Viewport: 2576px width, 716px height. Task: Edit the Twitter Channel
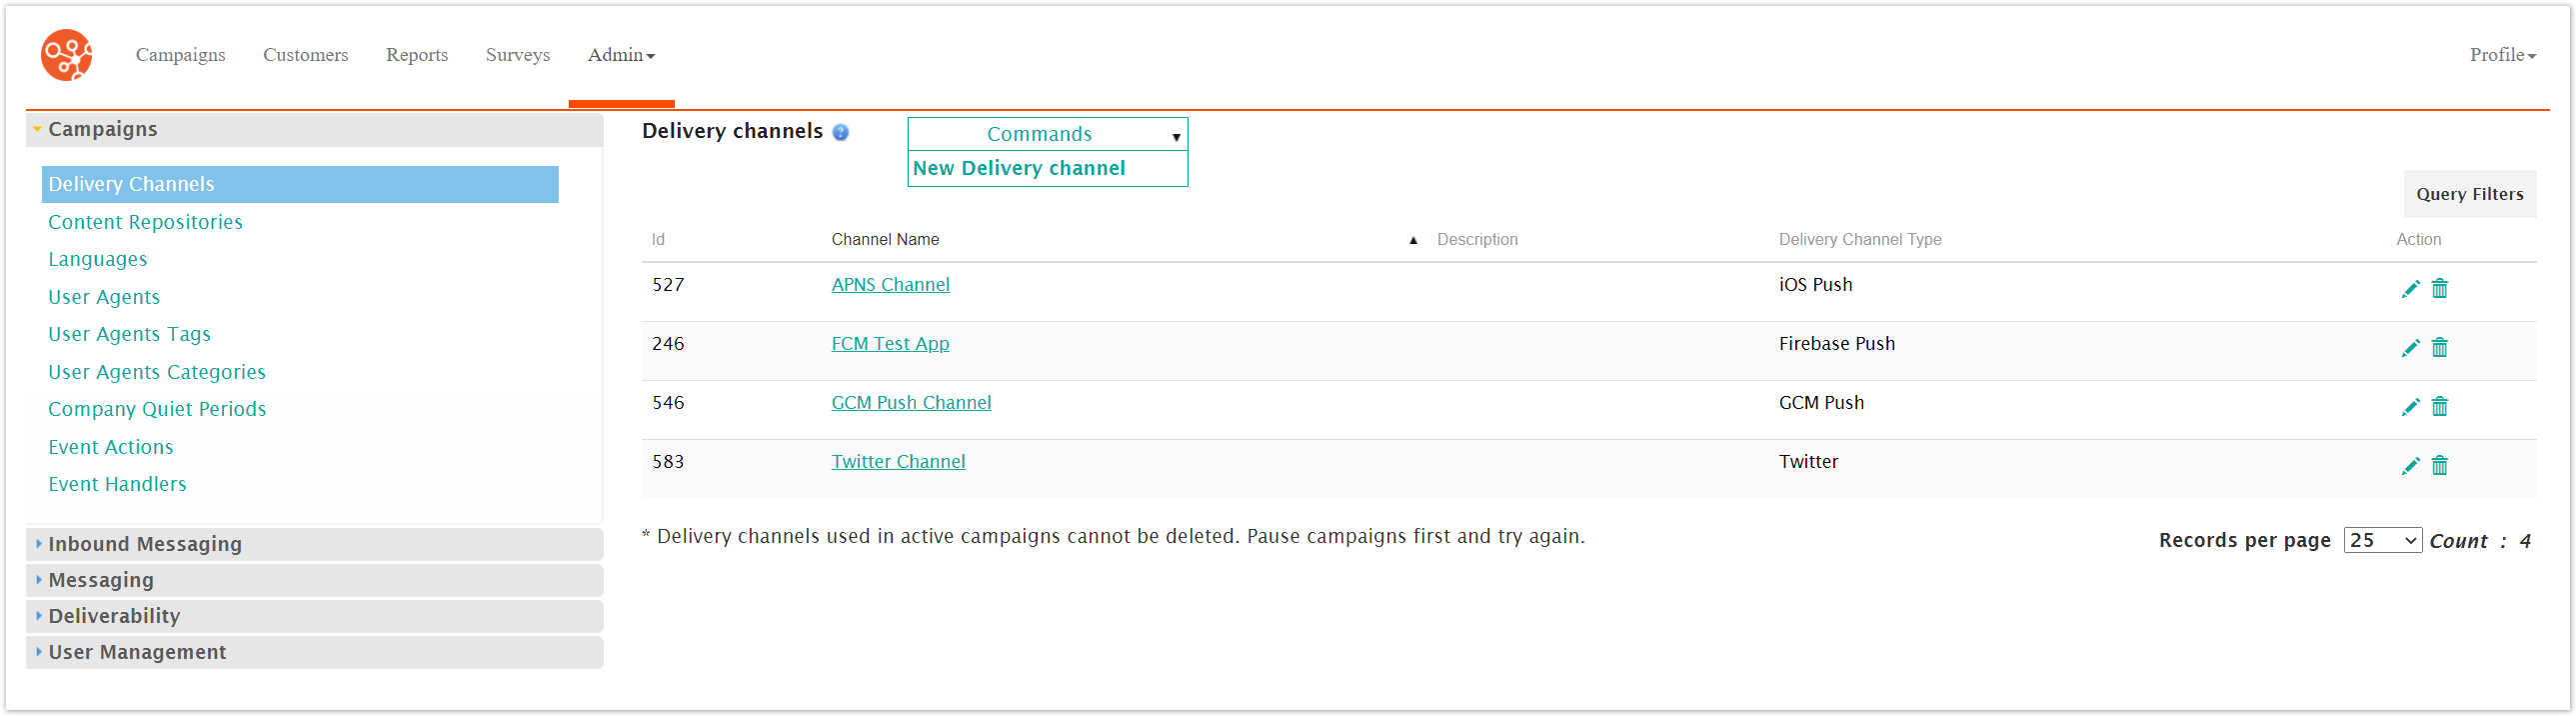point(2411,465)
